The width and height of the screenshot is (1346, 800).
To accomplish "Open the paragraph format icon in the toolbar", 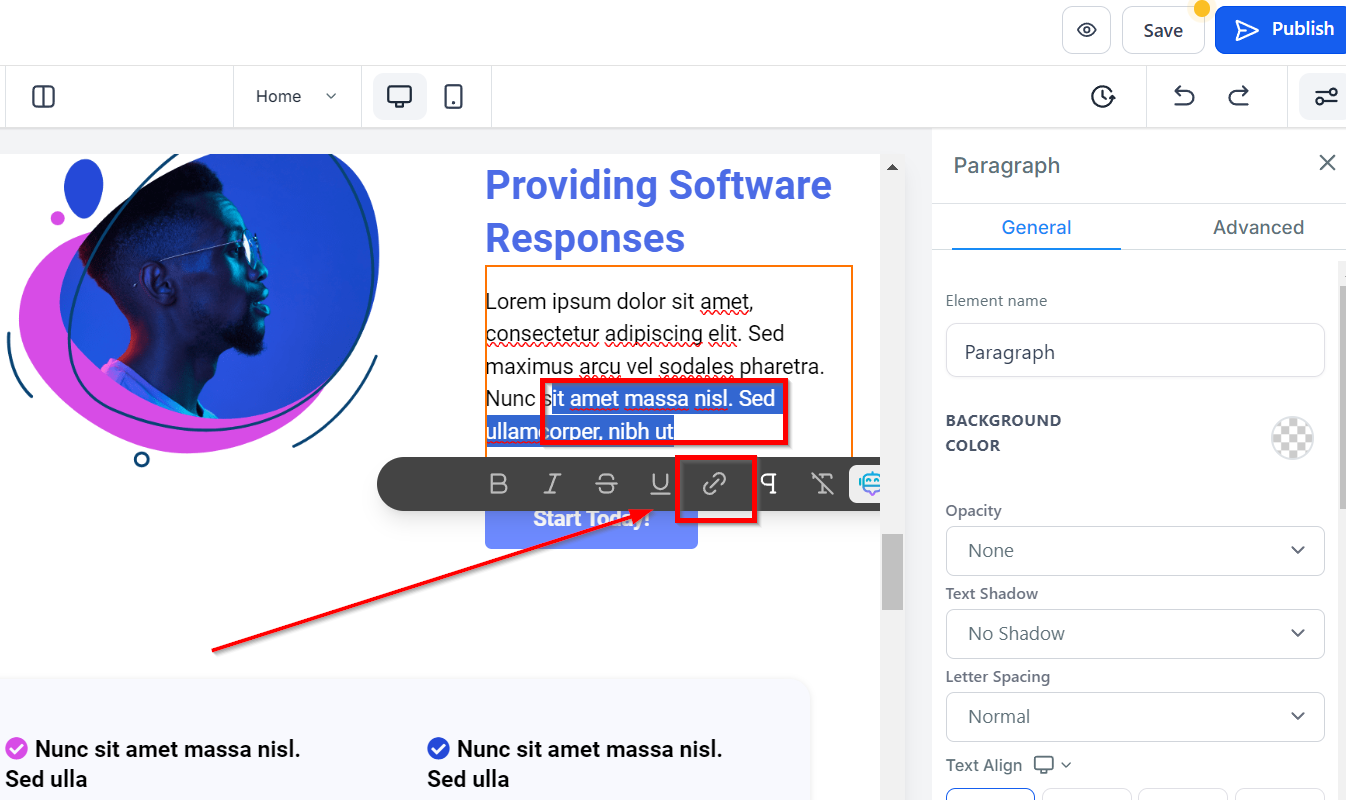I will (769, 485).
